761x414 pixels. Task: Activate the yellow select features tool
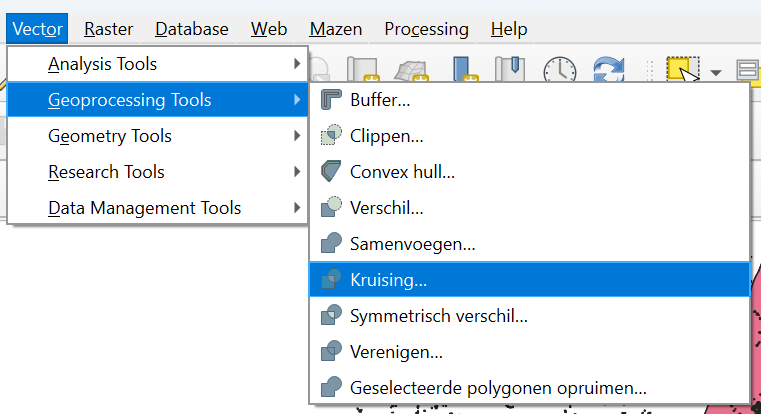coord(683,70)
